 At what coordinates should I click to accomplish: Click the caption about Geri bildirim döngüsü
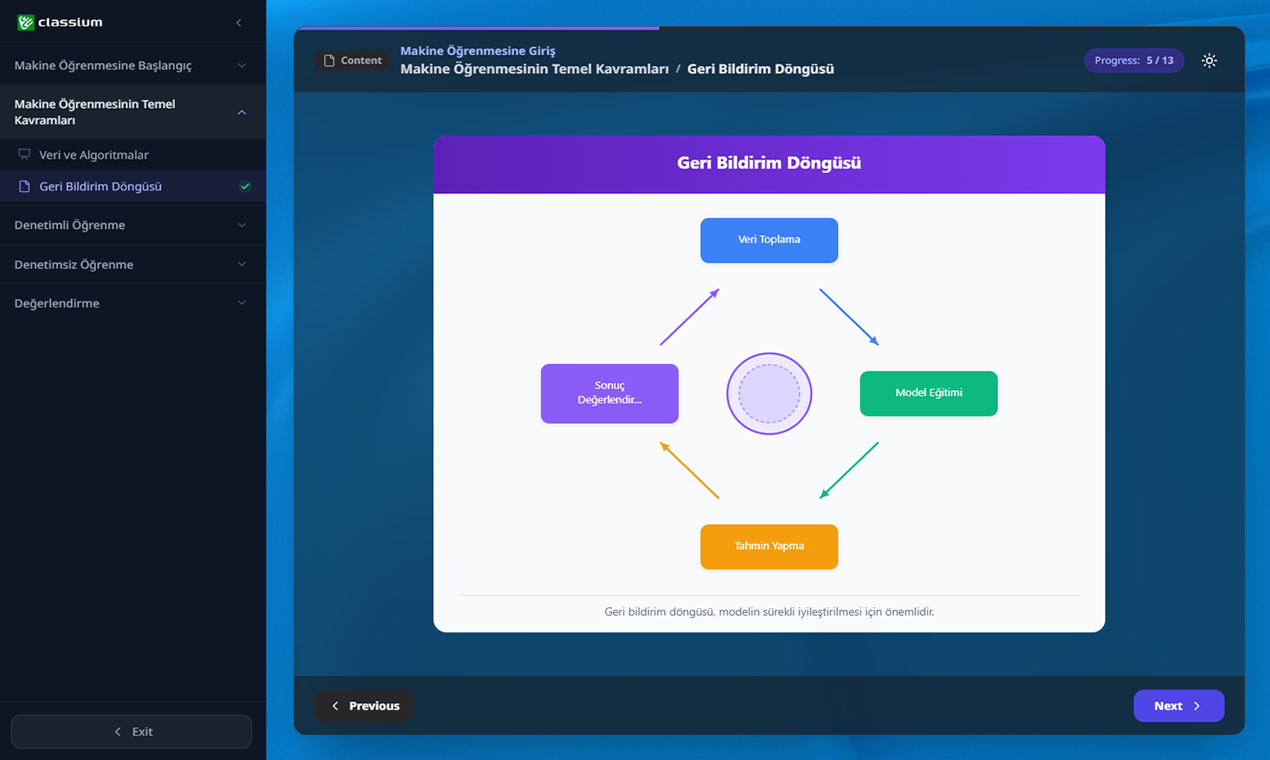pos(769,611)
